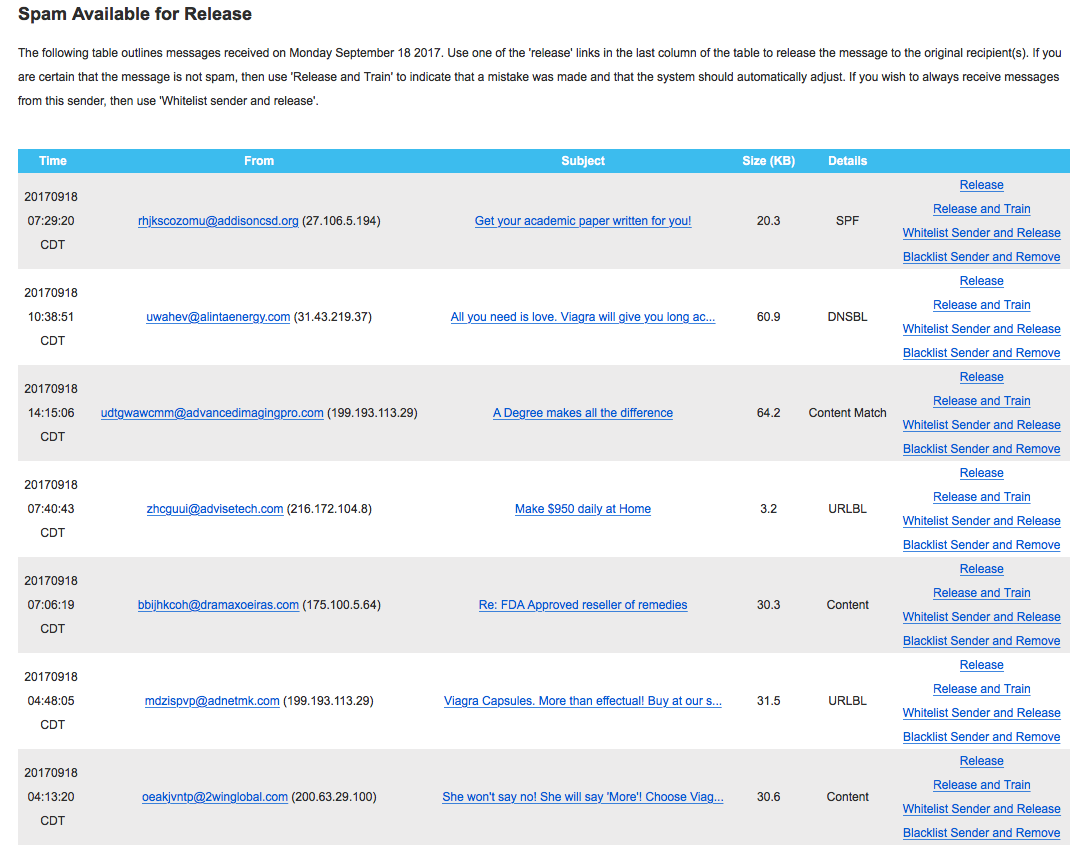The height and width of the screenshot is (849, 1078).
Task: Open sender zhcguui@advisetech.com link
Action: point(214,509)
